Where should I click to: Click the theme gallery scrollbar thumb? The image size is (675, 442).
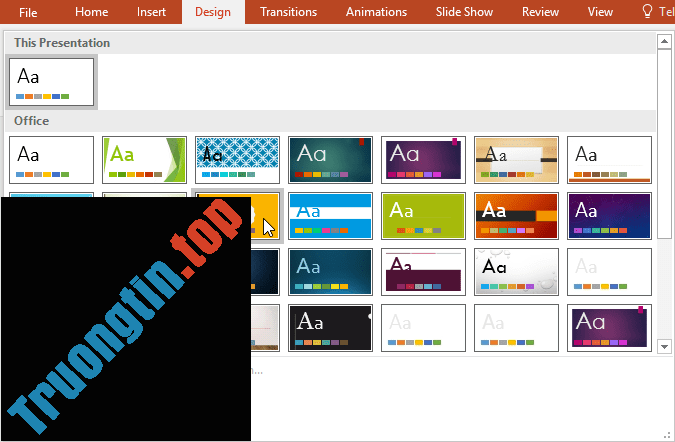[664, 143]
